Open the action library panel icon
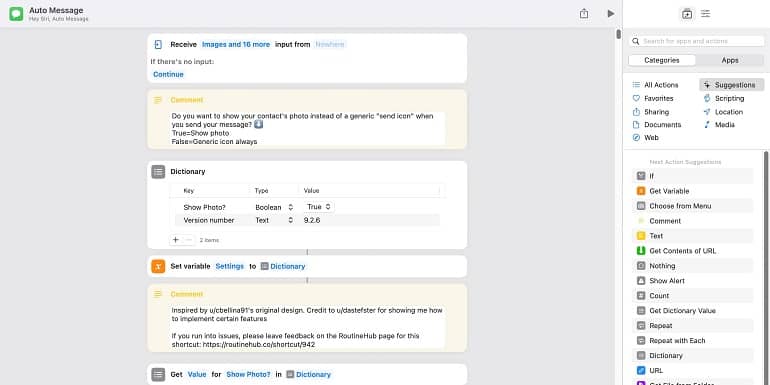Screen dimensions: 770x385 [x=687, y=14]
